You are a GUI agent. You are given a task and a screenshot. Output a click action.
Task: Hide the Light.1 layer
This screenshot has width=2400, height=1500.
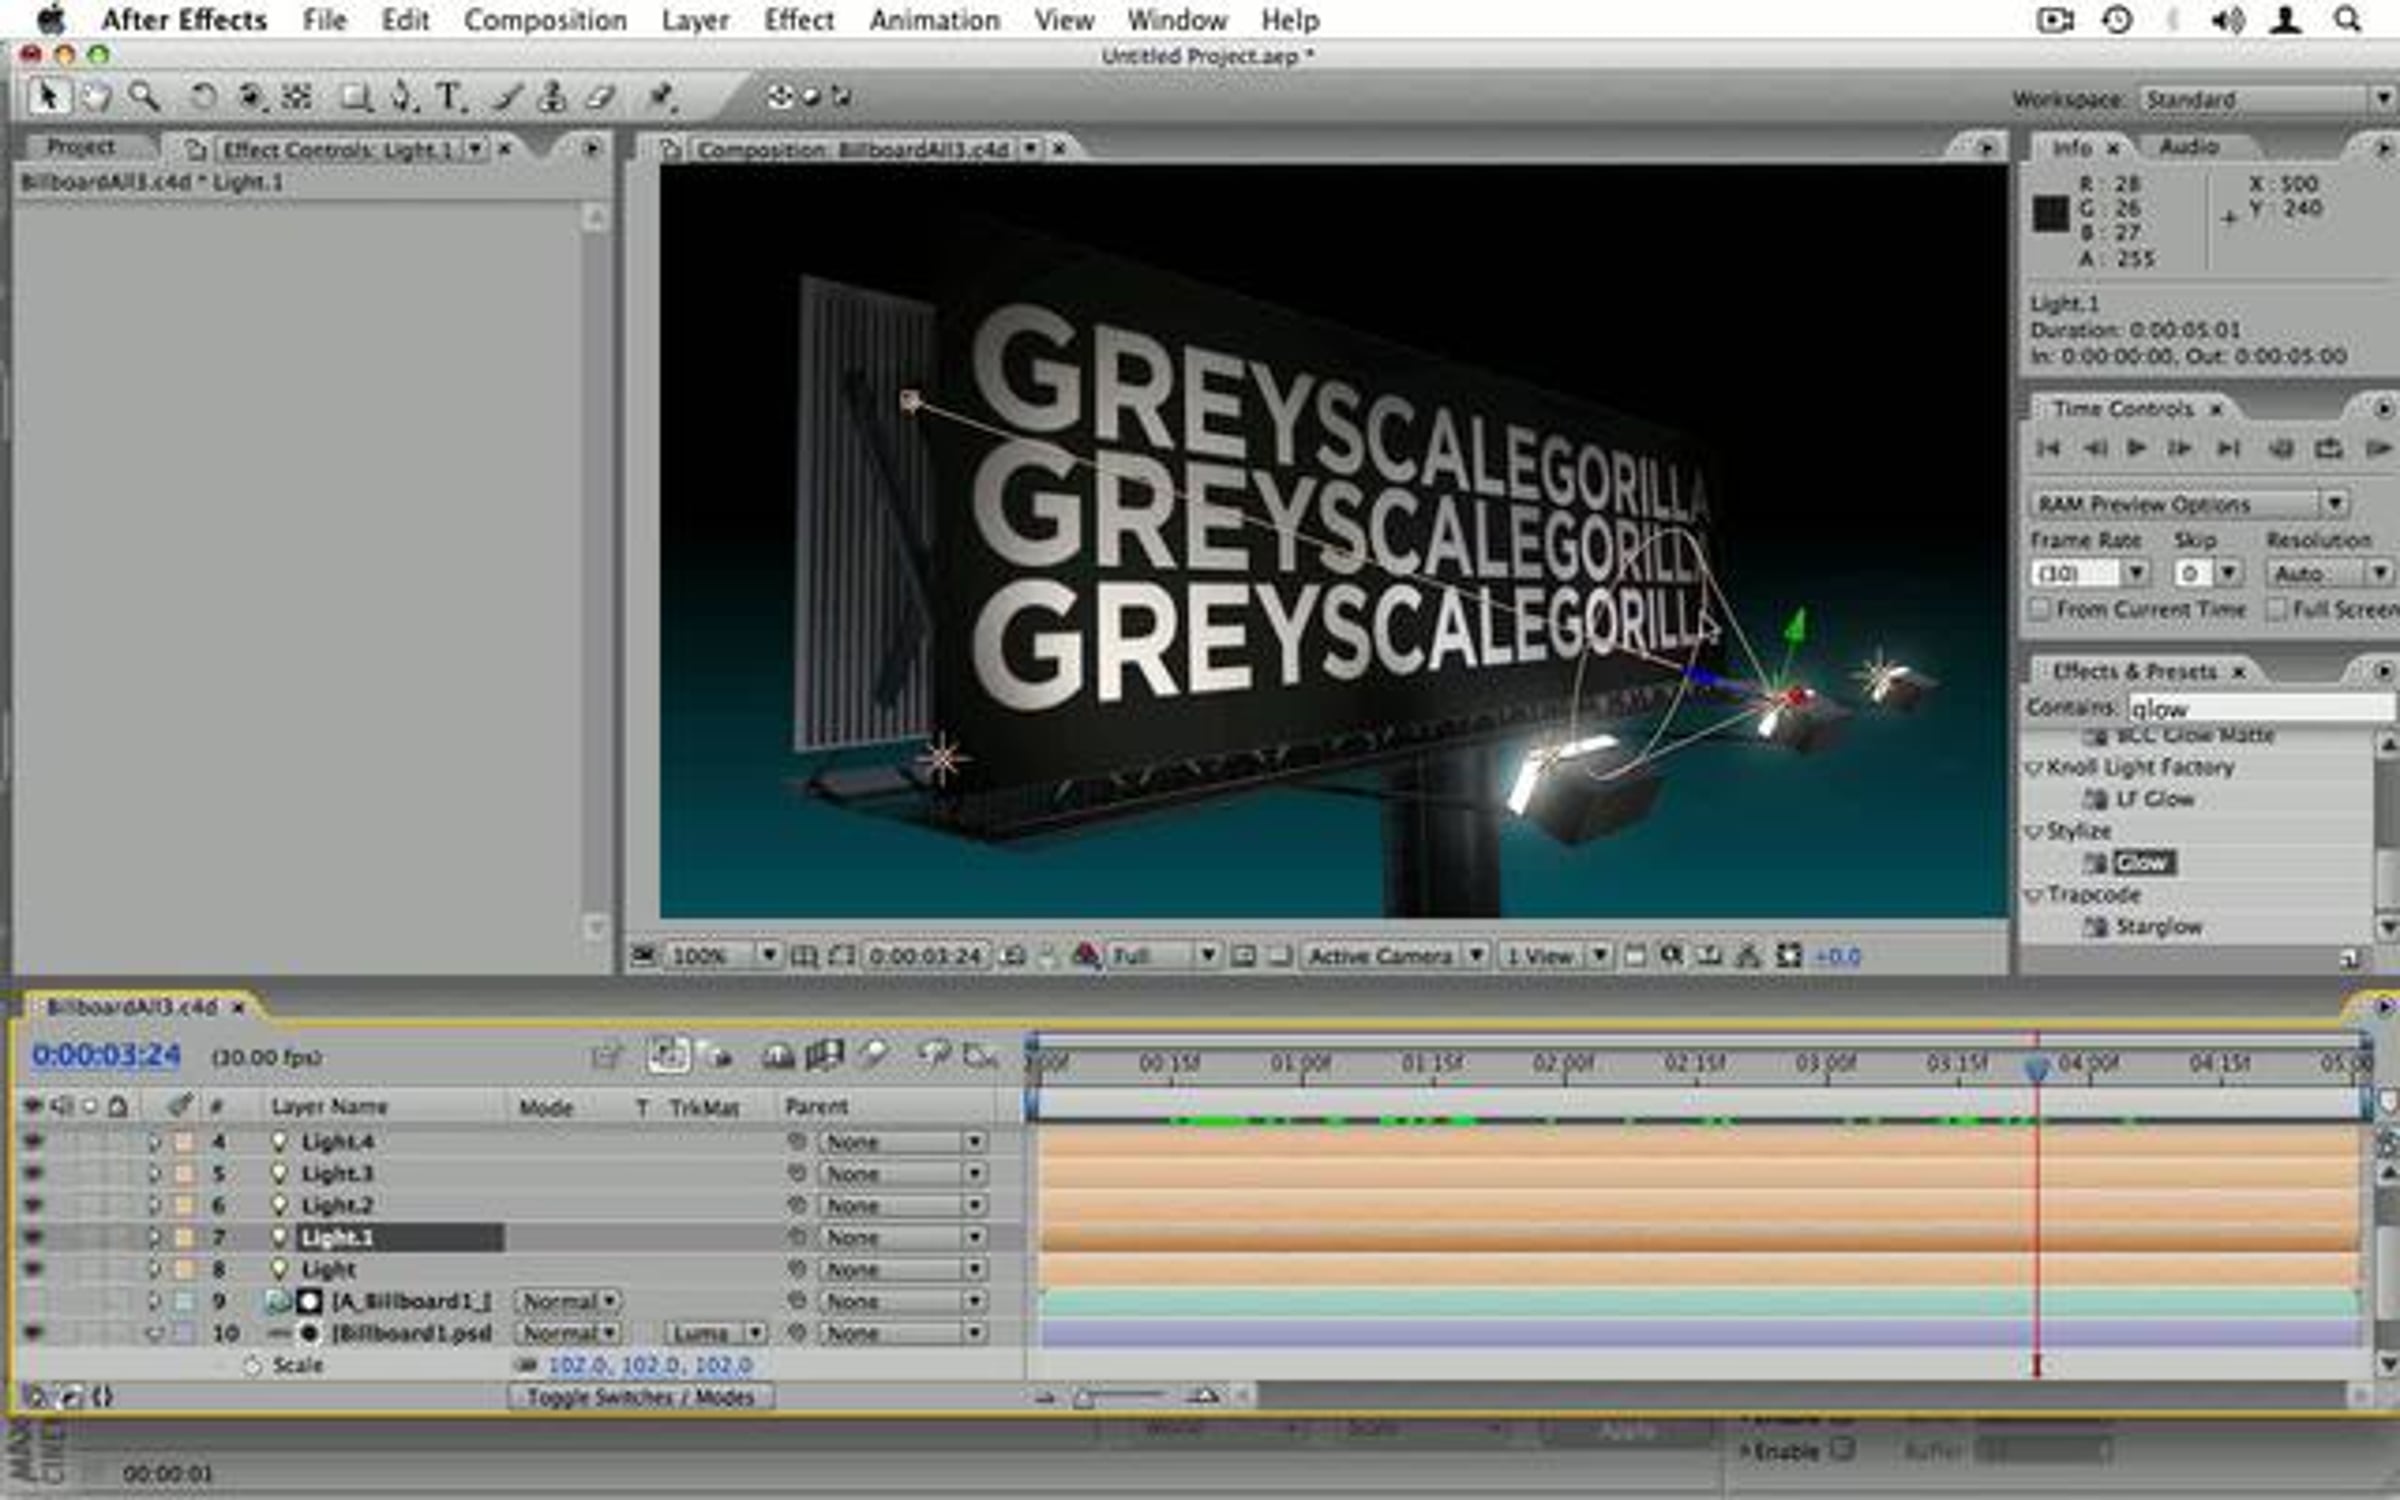click(x=33, y=1237)
